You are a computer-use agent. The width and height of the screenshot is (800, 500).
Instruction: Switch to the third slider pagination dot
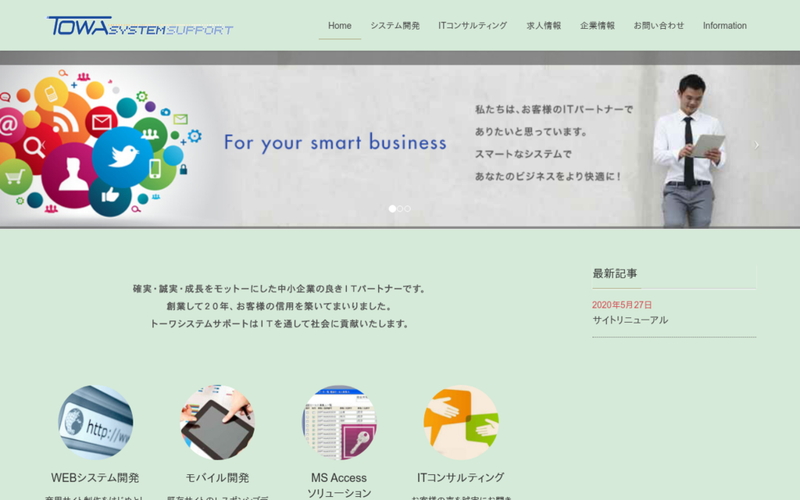click(x=408, y=209)
